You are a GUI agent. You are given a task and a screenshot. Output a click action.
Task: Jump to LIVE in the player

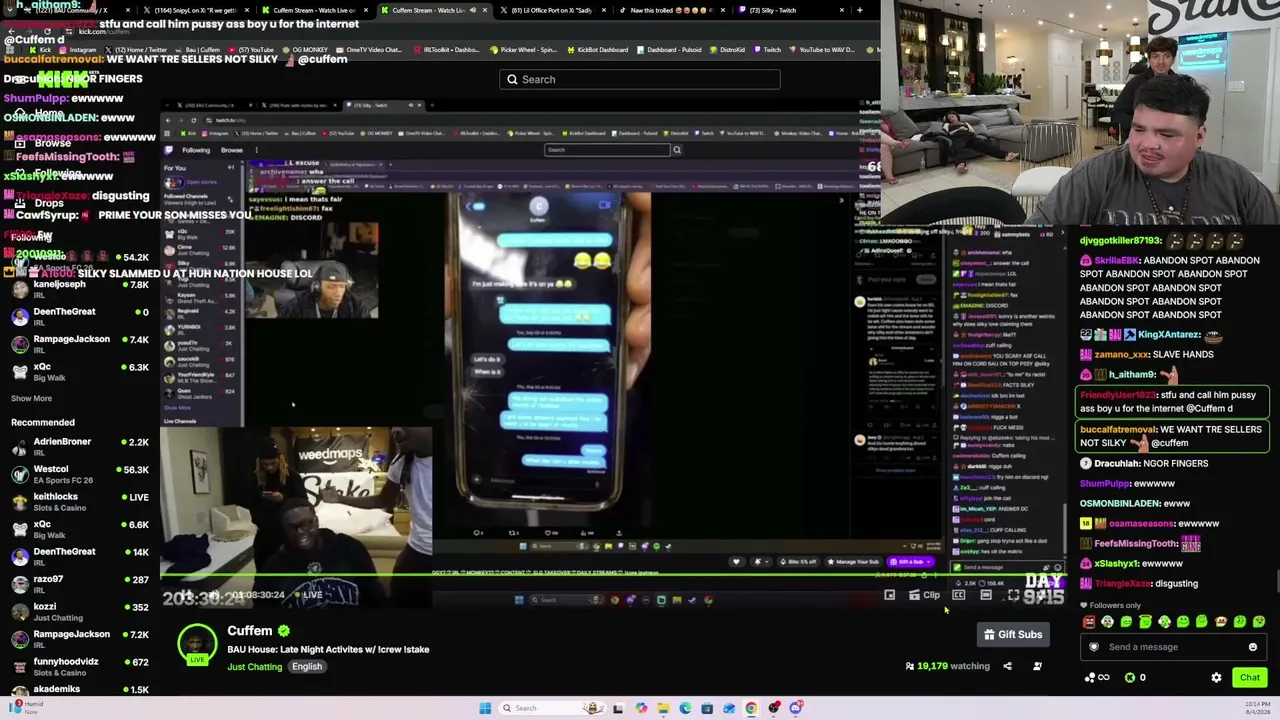[308, 595]
